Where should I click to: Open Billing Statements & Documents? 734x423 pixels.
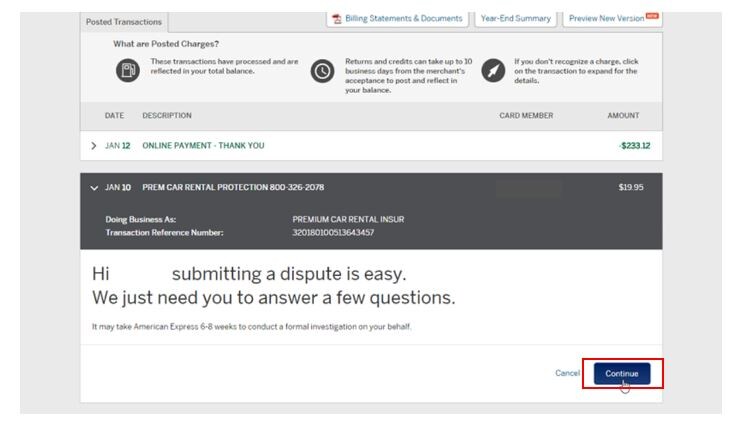397,19
